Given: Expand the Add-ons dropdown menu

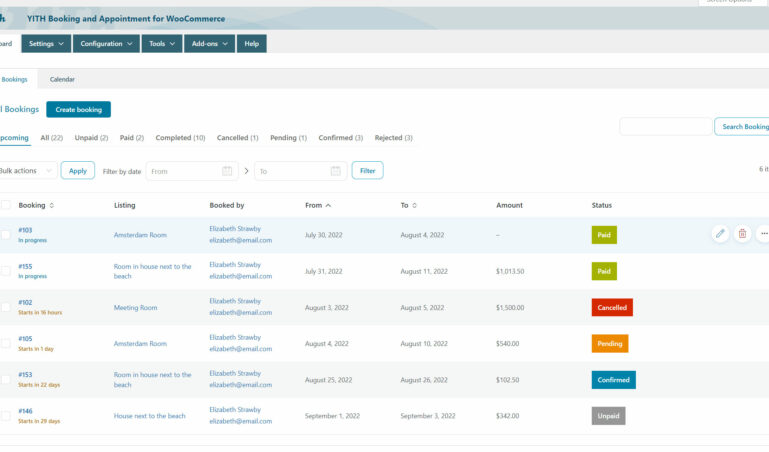Looking at the screenshot, I should 209,44.
